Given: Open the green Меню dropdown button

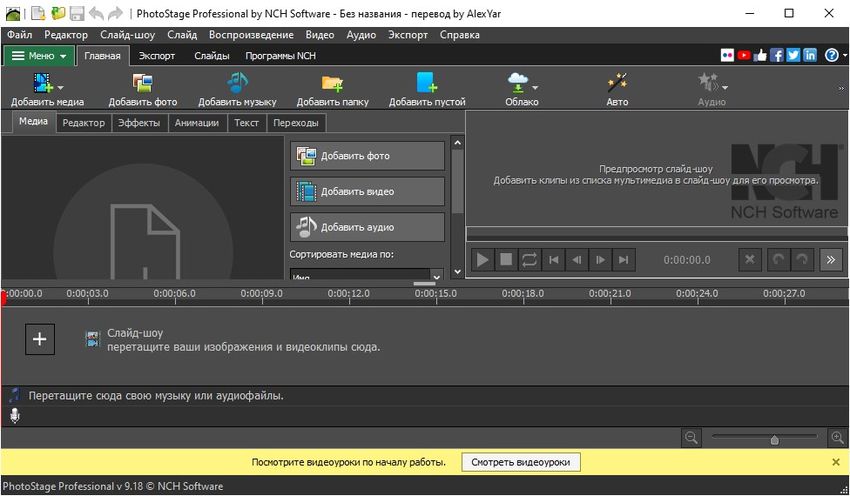Looking at the screenshot, I should pyautogui.click(x=39, y=55).
